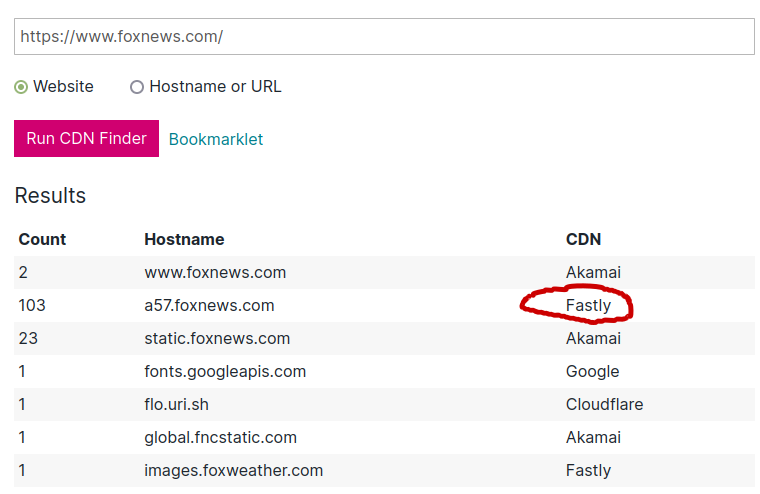This screenshot has width=760, height=494.
Task: Select hostname global.fncstatic.com
Action: [221, 437]
